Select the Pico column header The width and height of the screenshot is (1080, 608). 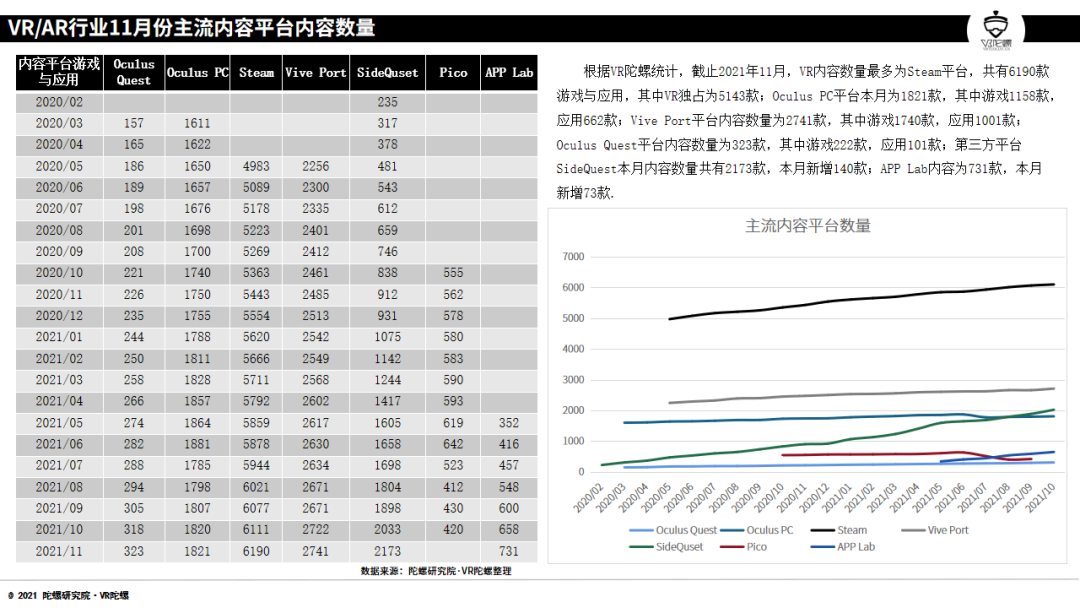(x=453, y=72)
